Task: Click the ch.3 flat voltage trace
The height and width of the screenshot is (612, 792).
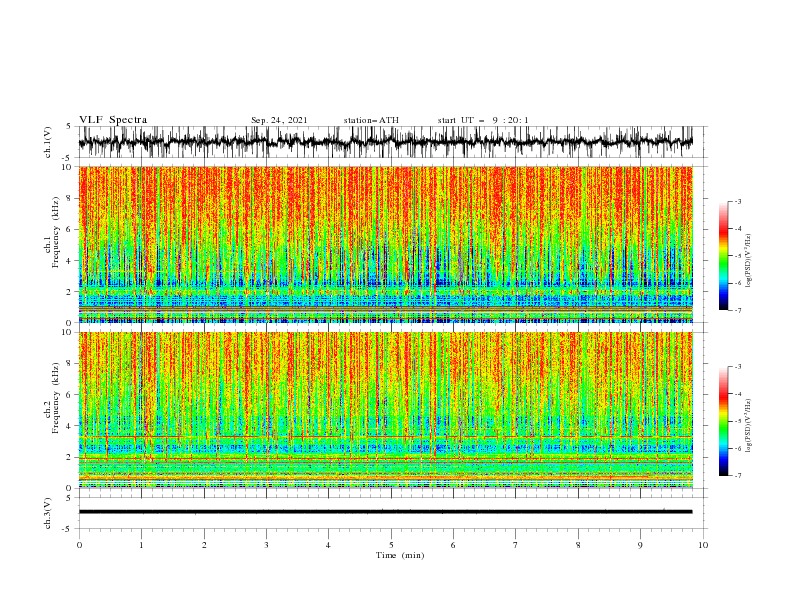Action: point(385,512)
